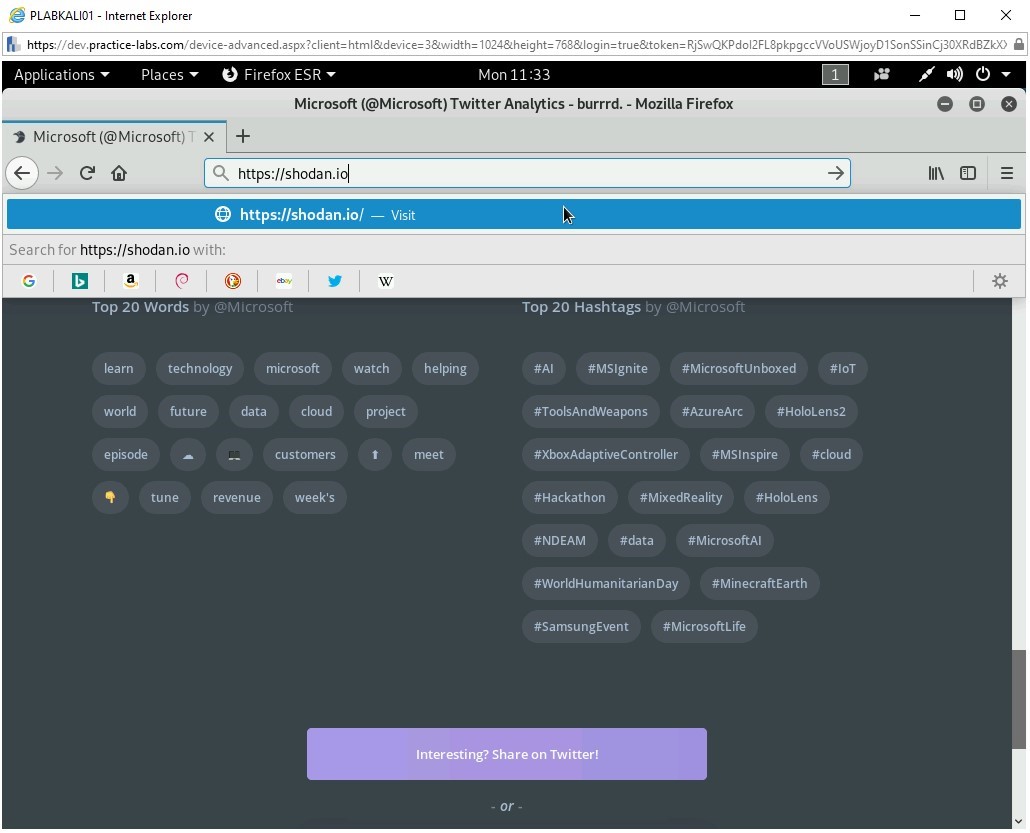Open the search engine settings gear

(x=999, y=281)
